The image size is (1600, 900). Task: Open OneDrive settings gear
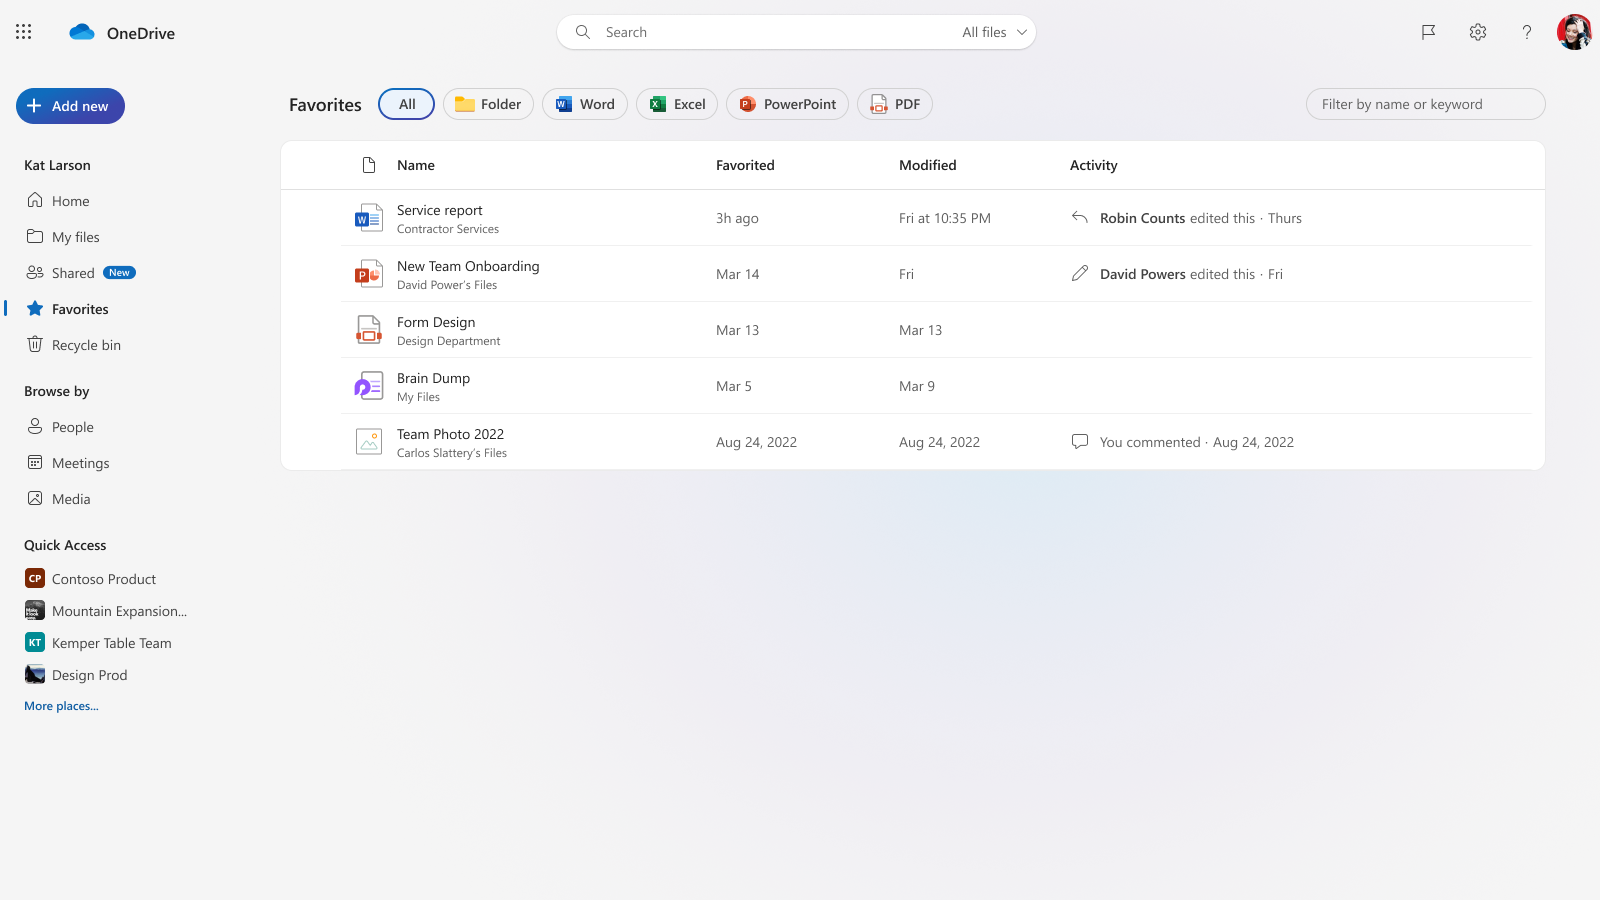[1477, 31]
